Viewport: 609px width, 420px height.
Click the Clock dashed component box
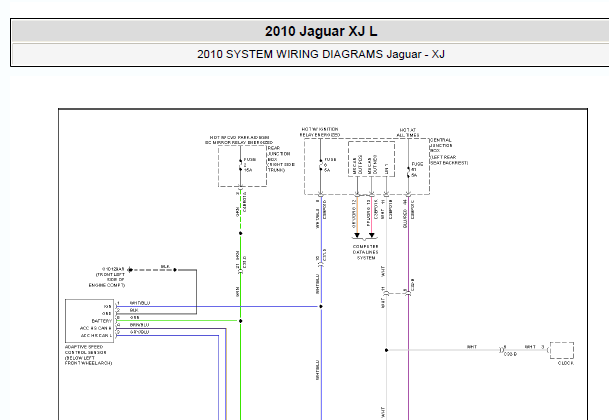click(x=562, y=350)
